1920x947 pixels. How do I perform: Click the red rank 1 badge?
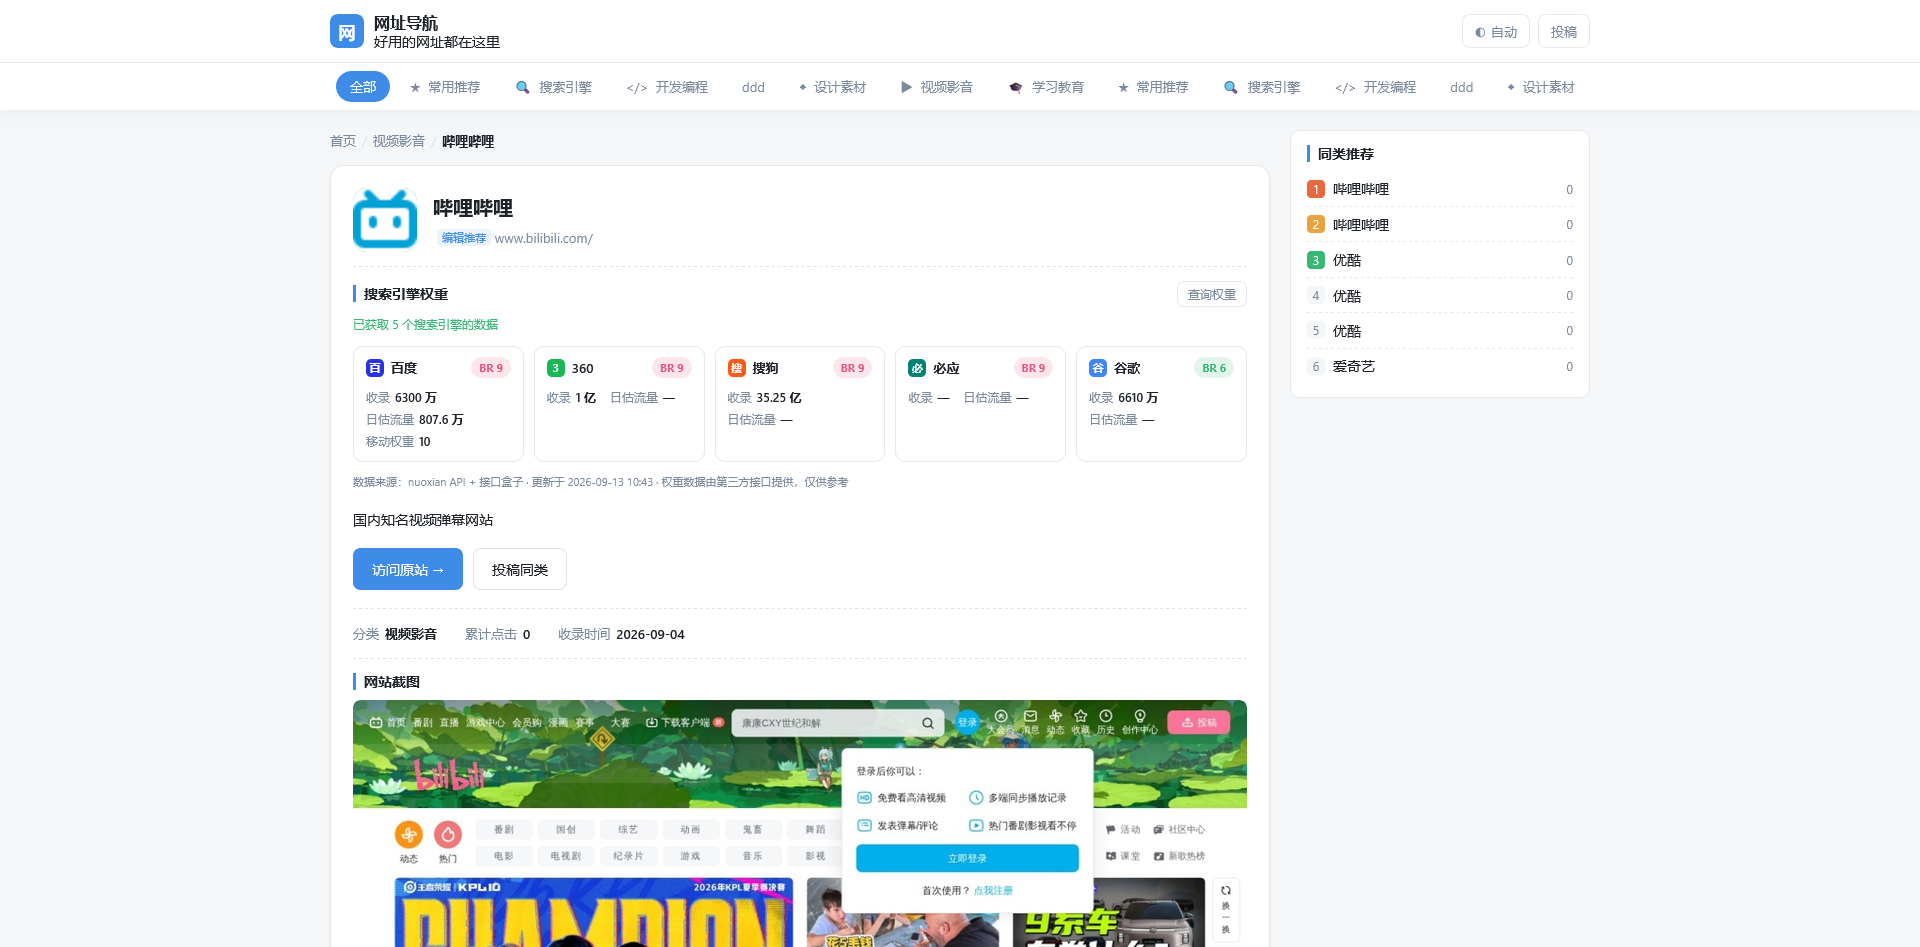click(x=1316, y=189)
